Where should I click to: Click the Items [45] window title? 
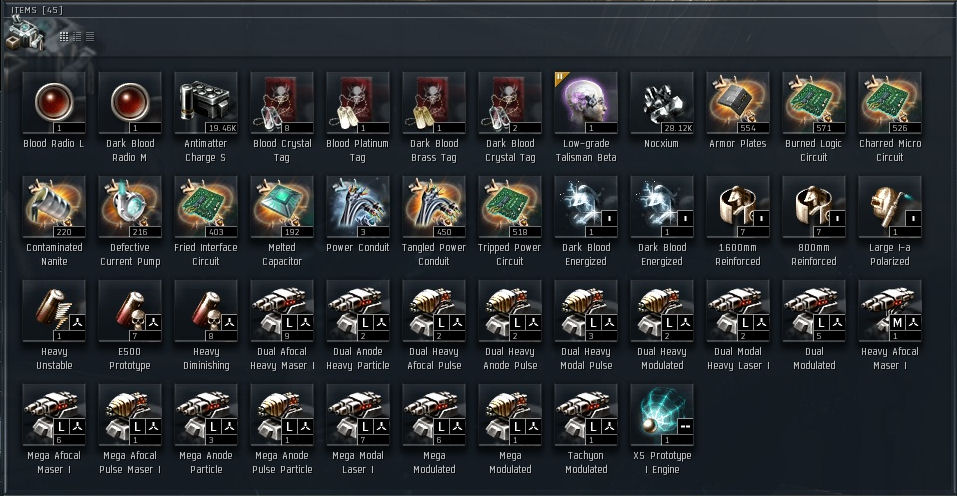[x=37, y=10]
